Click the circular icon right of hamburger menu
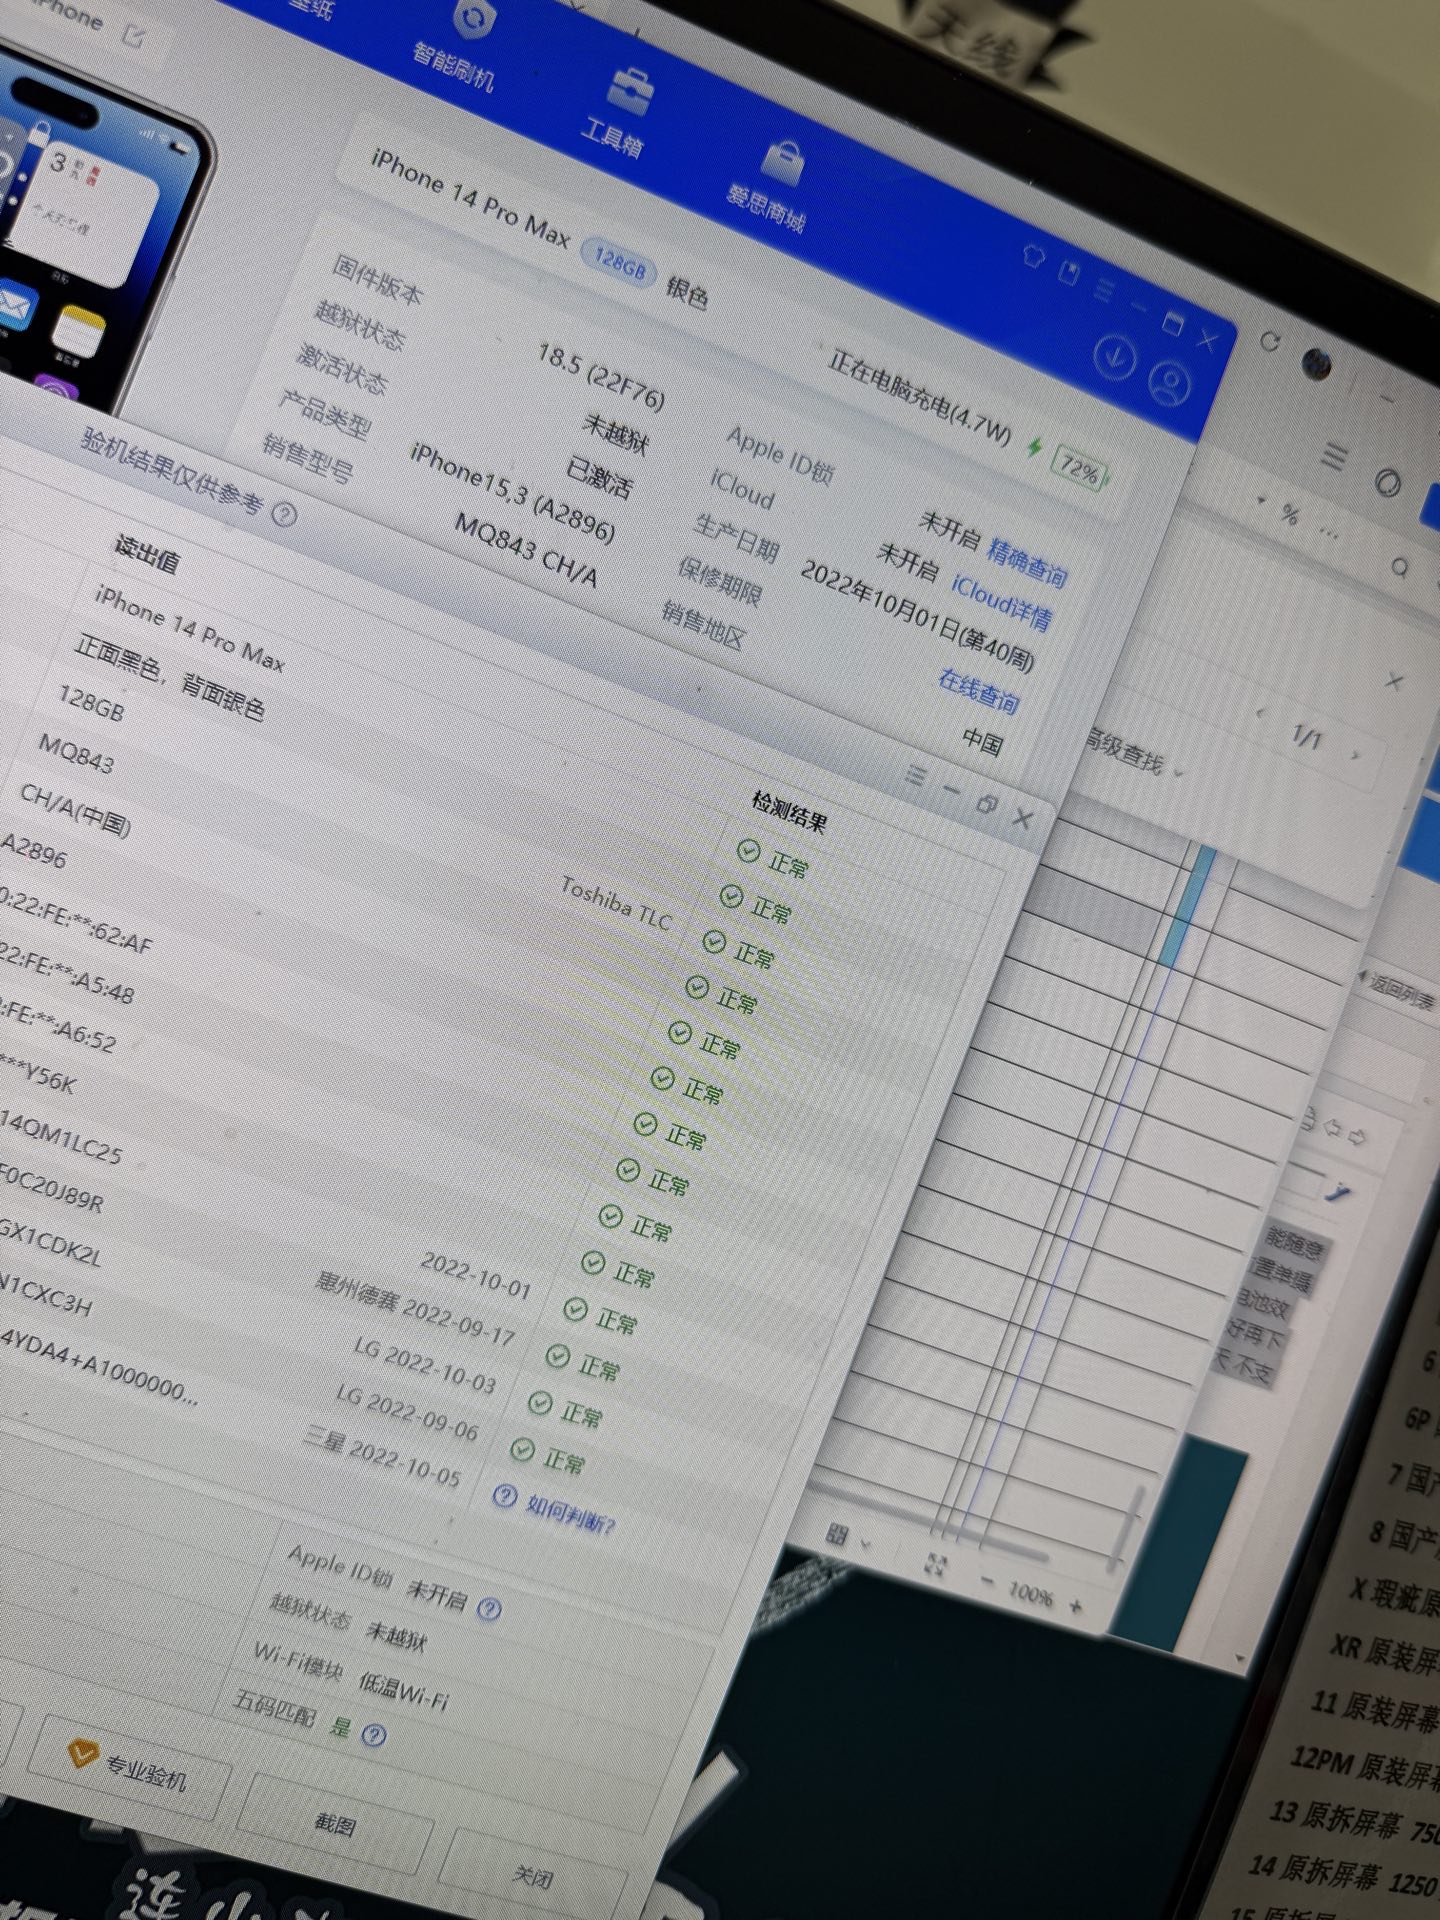1440x1920 pixels. click(1388, 483)
